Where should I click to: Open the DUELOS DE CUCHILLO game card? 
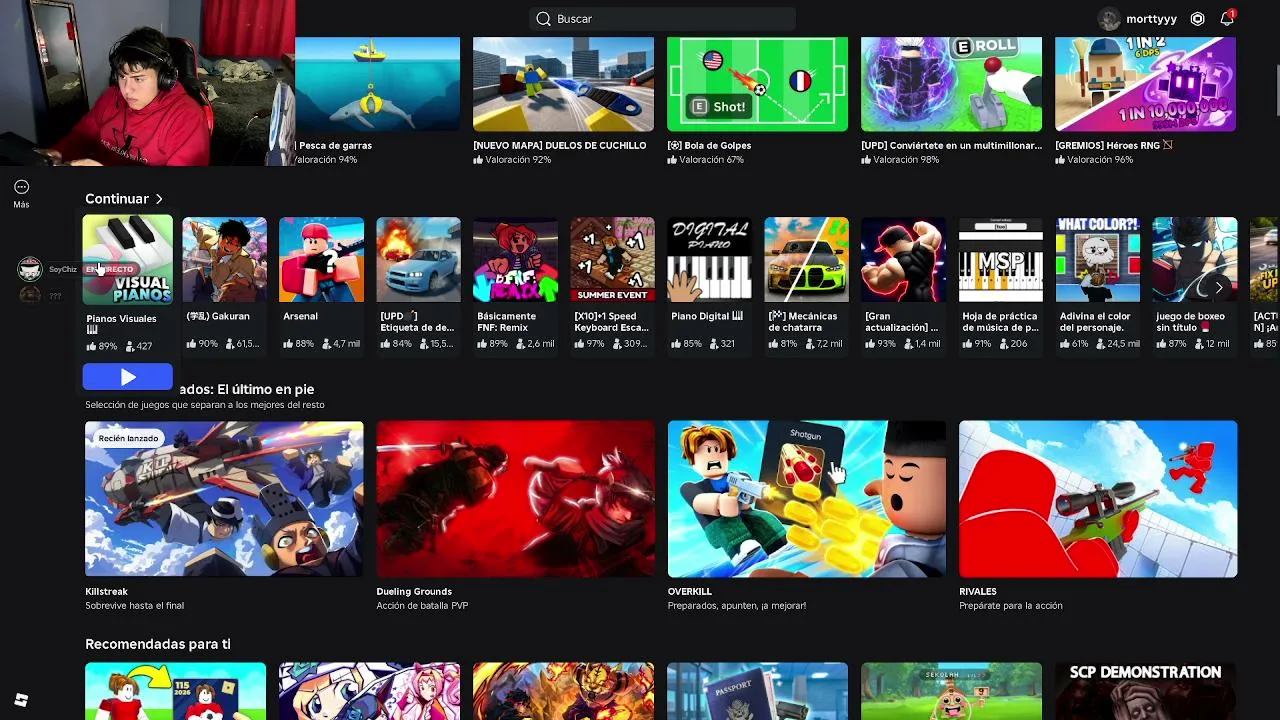tap(563, 84)
